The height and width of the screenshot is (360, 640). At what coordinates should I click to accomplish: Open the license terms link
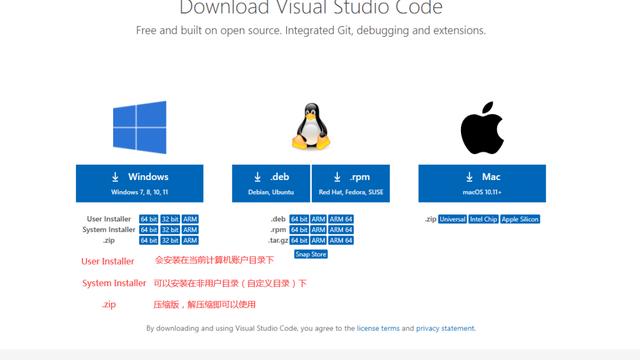[378, 328]
